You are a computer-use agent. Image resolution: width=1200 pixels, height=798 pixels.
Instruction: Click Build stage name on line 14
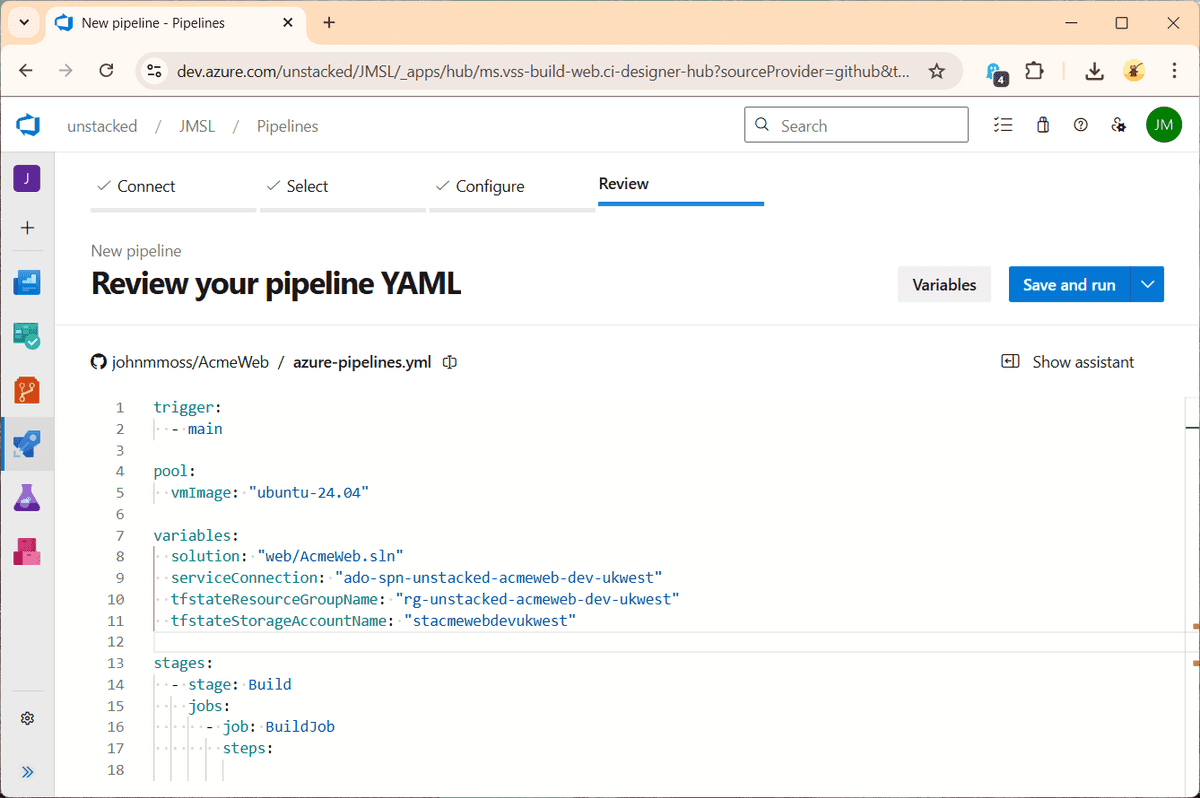270,685
